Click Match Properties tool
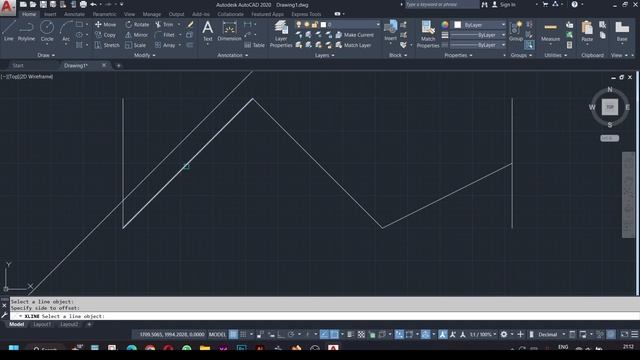The height and width of the screenshot is (360, 640). [428, 34]
